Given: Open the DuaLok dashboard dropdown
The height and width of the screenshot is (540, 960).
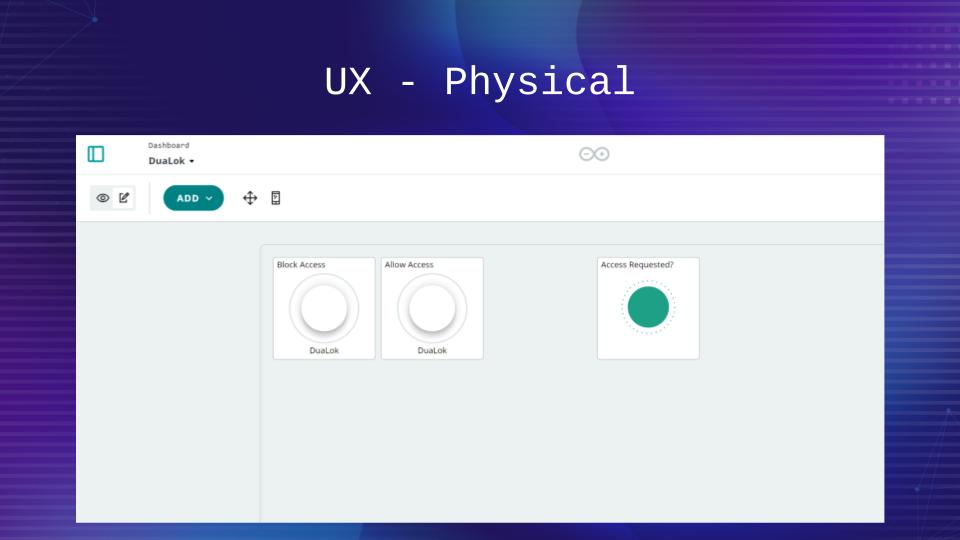Looking at the screenshot, I should click(x=171, y=161).
